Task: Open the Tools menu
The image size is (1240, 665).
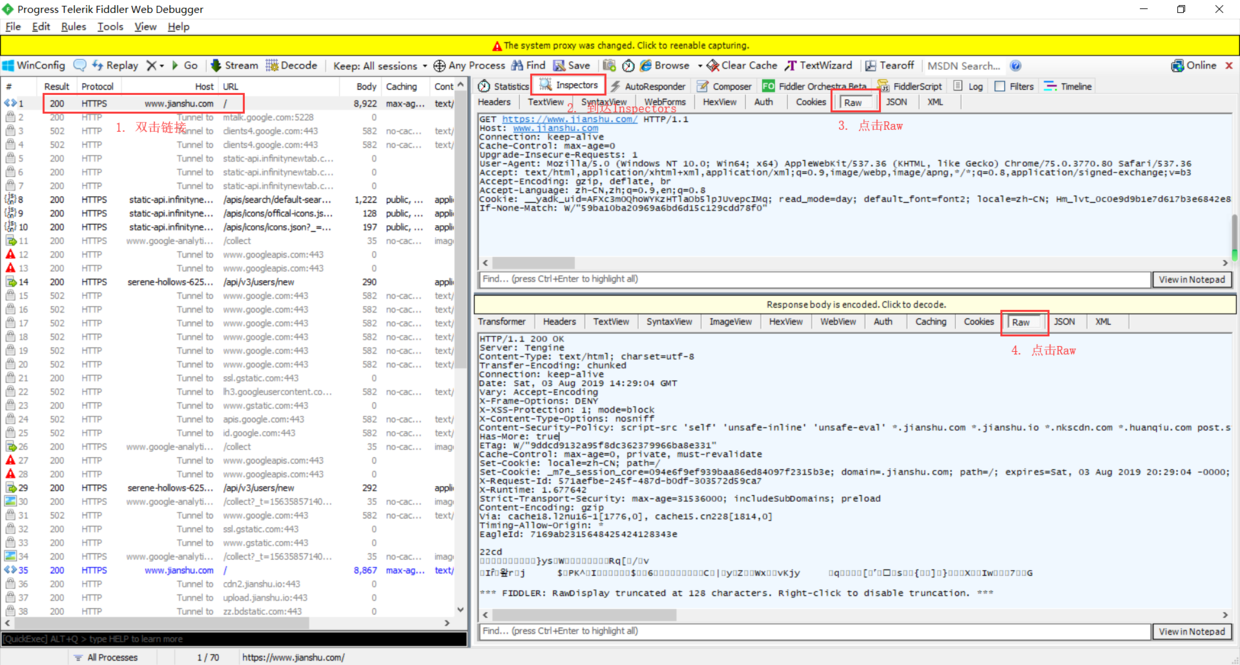Action: point(110,27)
